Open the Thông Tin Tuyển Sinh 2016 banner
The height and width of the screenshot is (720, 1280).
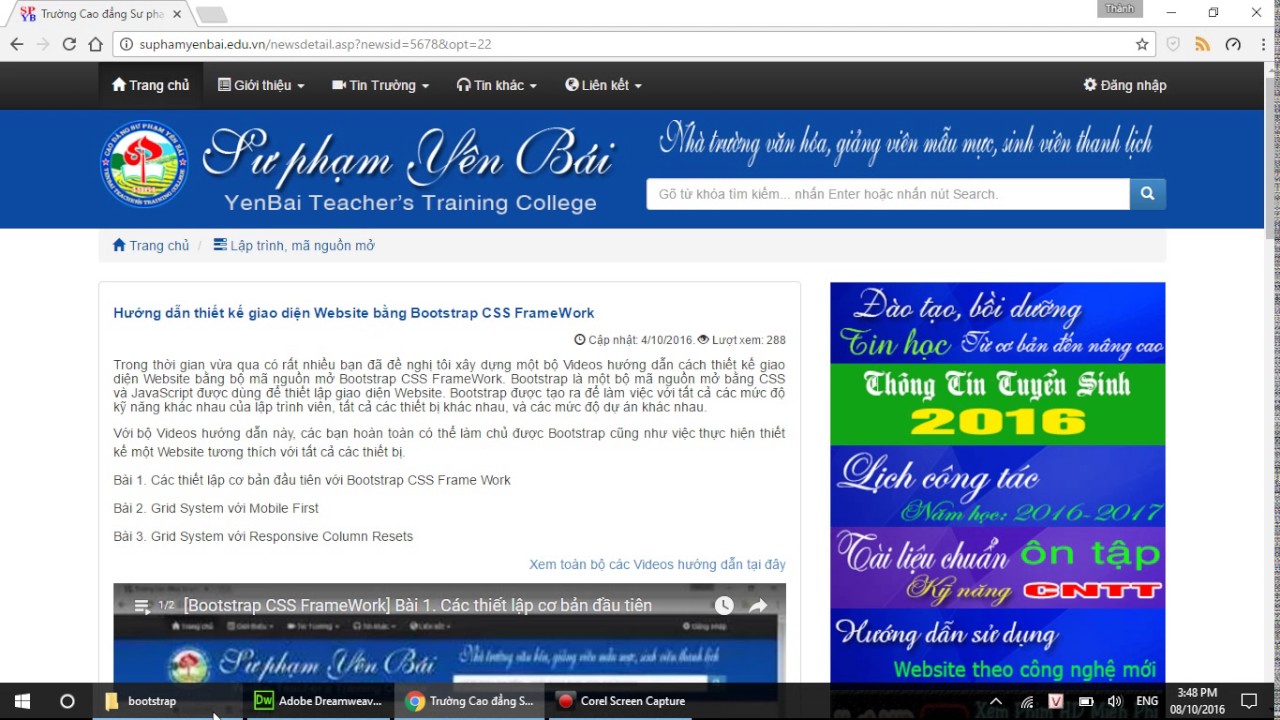coord(997,404)
